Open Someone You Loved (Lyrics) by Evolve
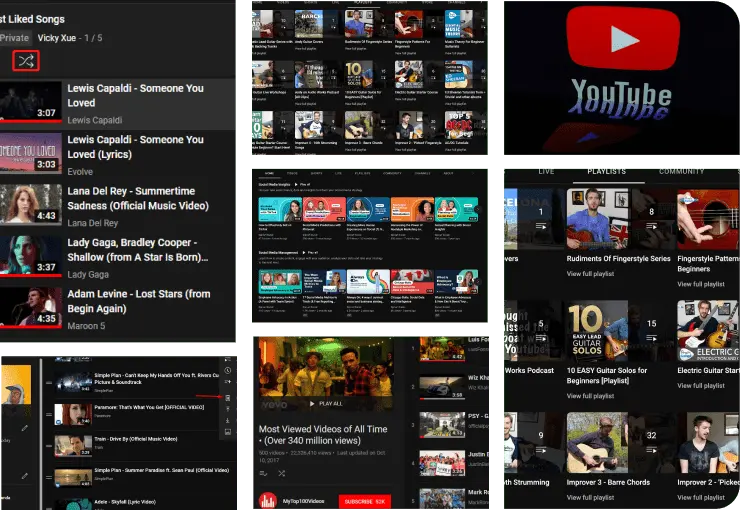Image resolution: width=740 pixels, height=510 pixels. (135, 147)
